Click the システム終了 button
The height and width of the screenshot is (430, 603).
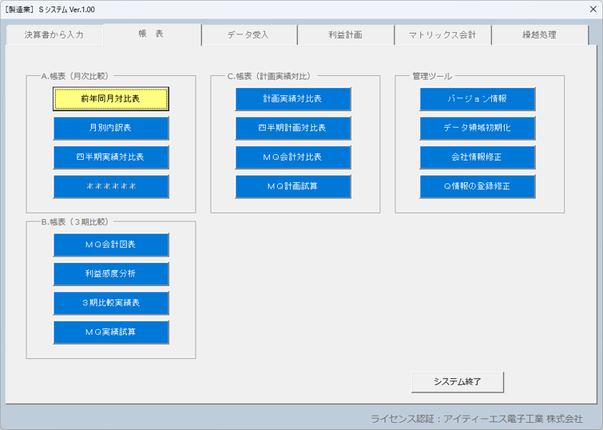click(x=457, y=382)
